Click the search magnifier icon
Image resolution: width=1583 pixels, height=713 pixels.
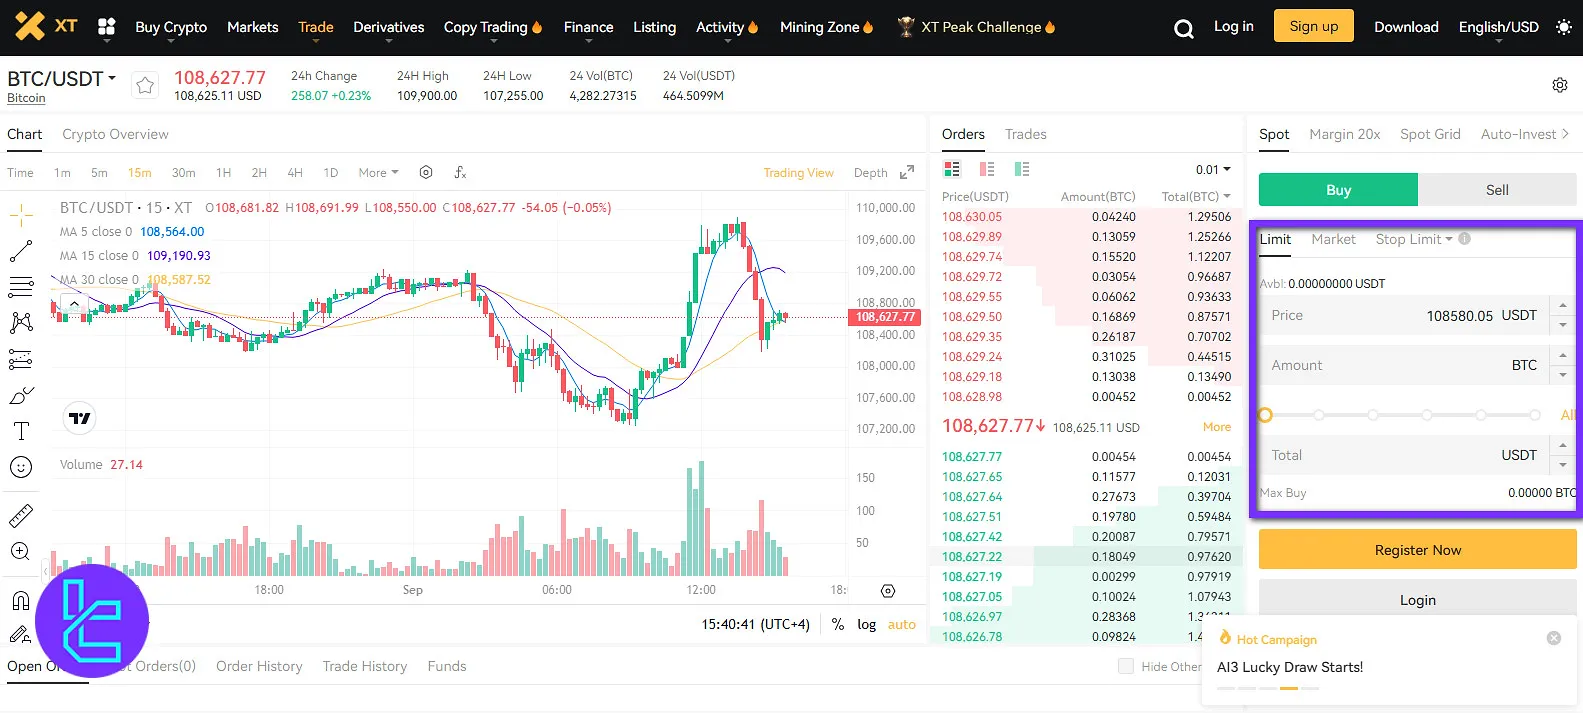pos(1184,28)
